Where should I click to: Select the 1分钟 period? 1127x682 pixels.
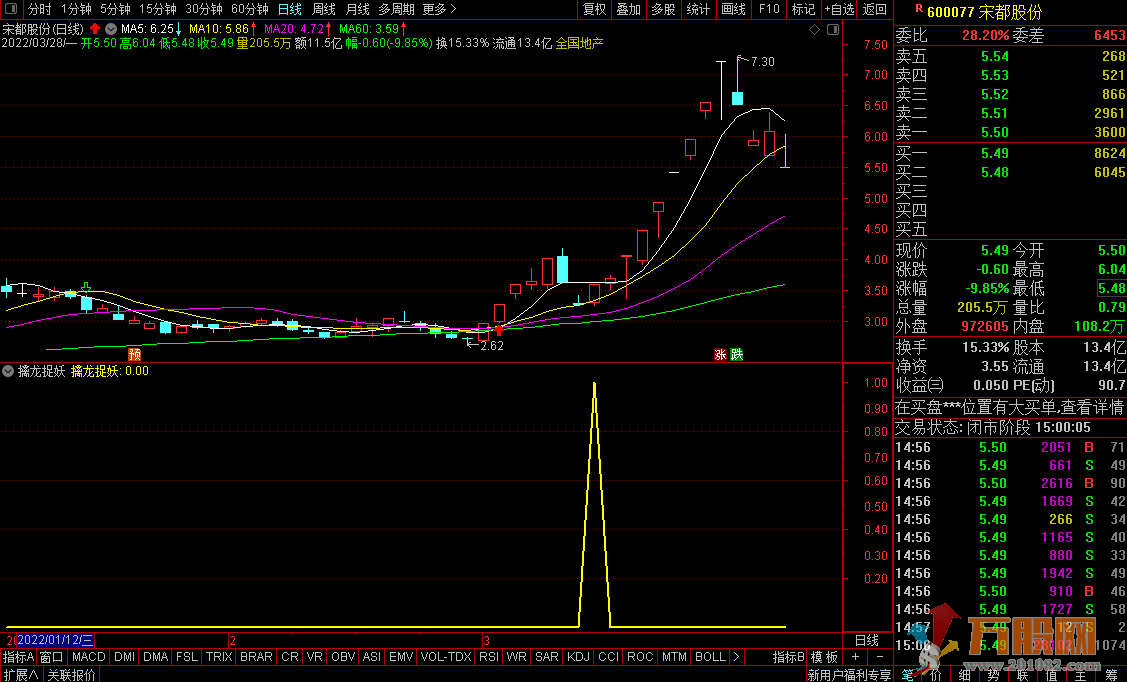76,9
